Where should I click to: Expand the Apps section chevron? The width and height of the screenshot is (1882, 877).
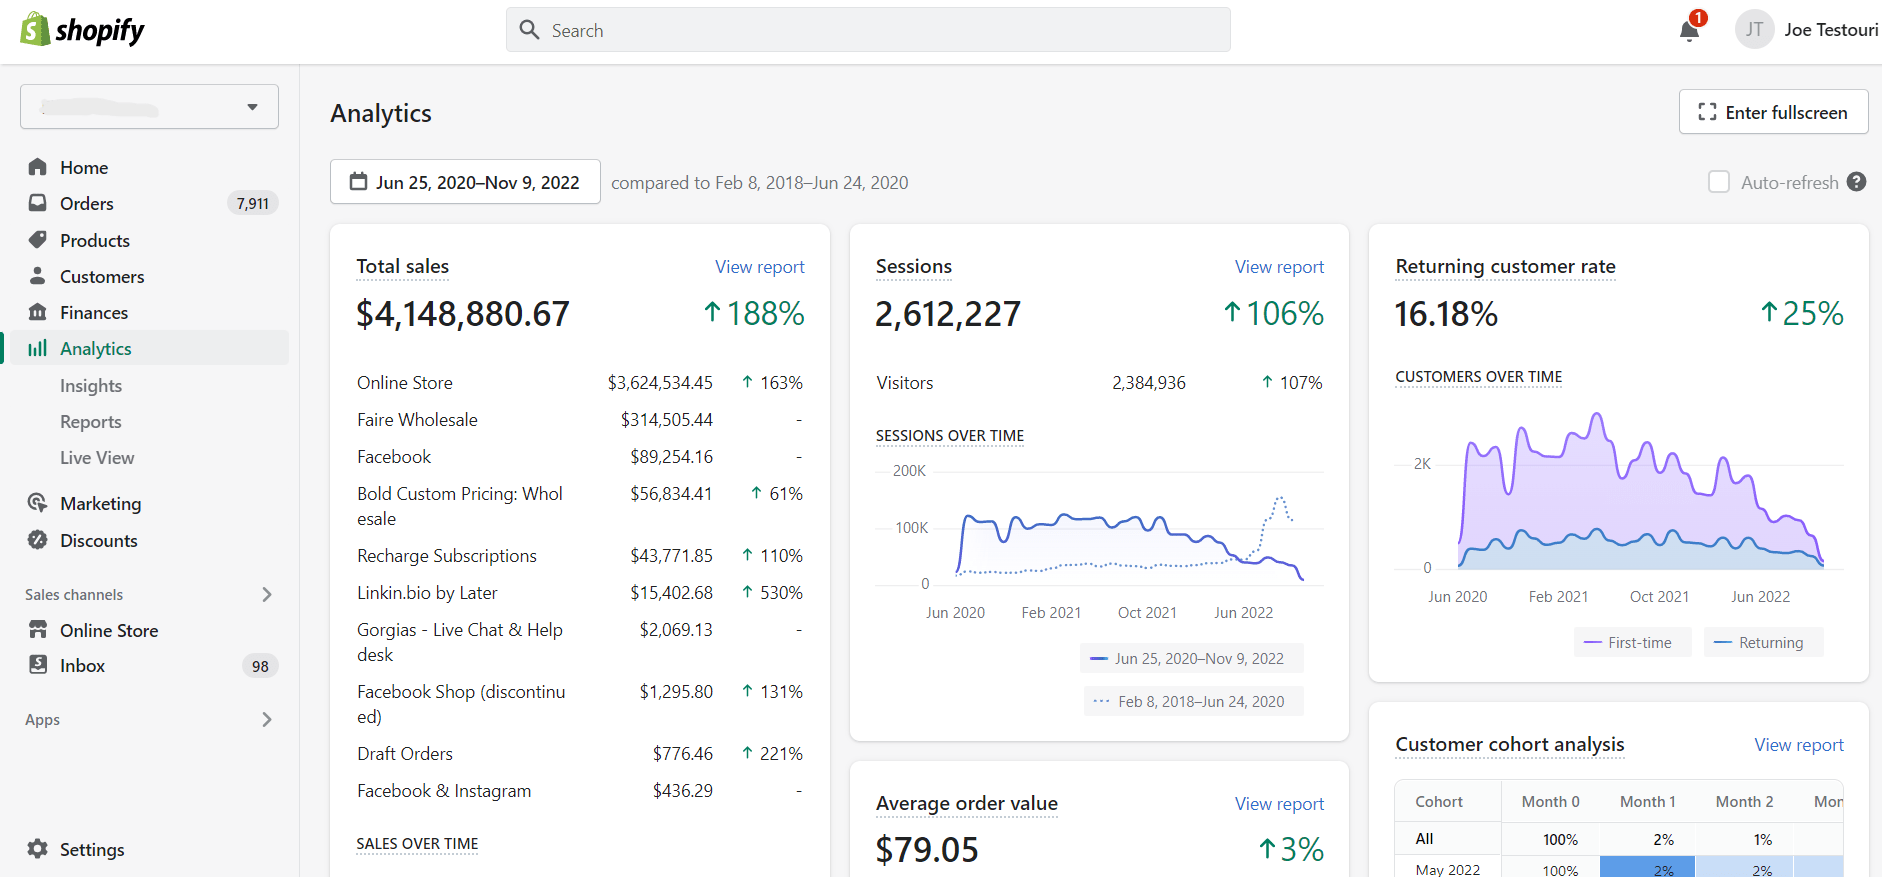point(266,719)
